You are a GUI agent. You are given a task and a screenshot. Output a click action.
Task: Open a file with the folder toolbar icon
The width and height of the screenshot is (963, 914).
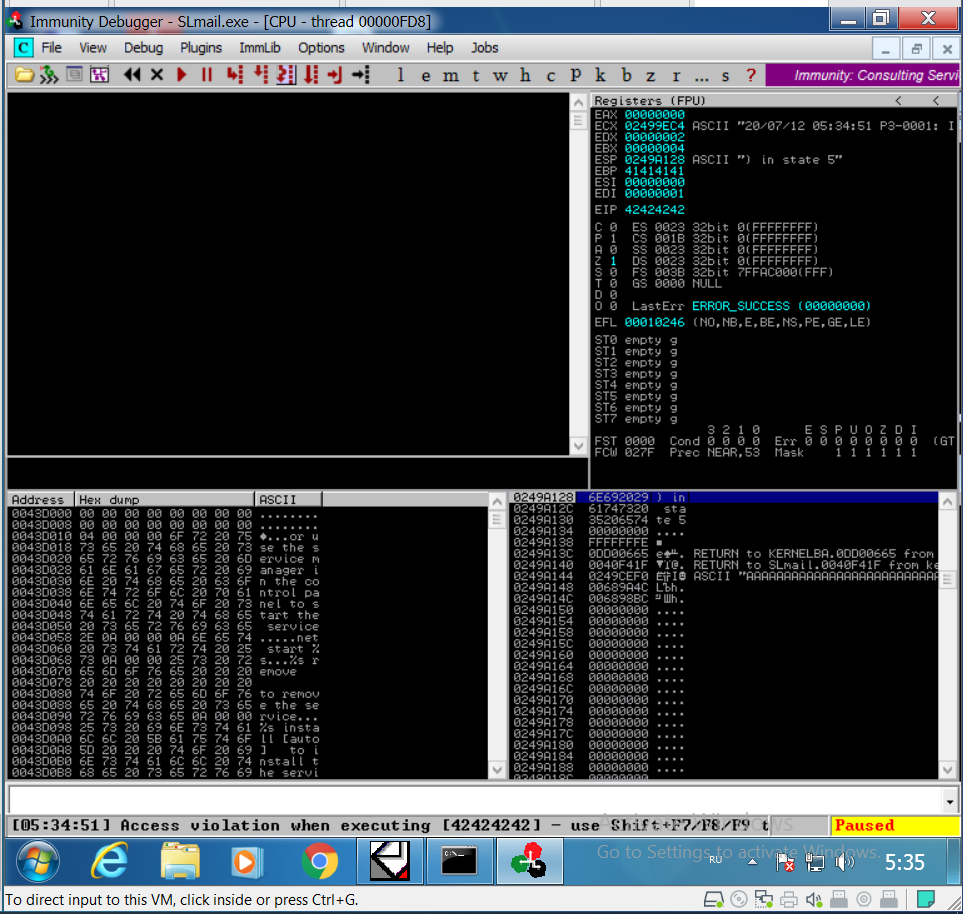24,75
